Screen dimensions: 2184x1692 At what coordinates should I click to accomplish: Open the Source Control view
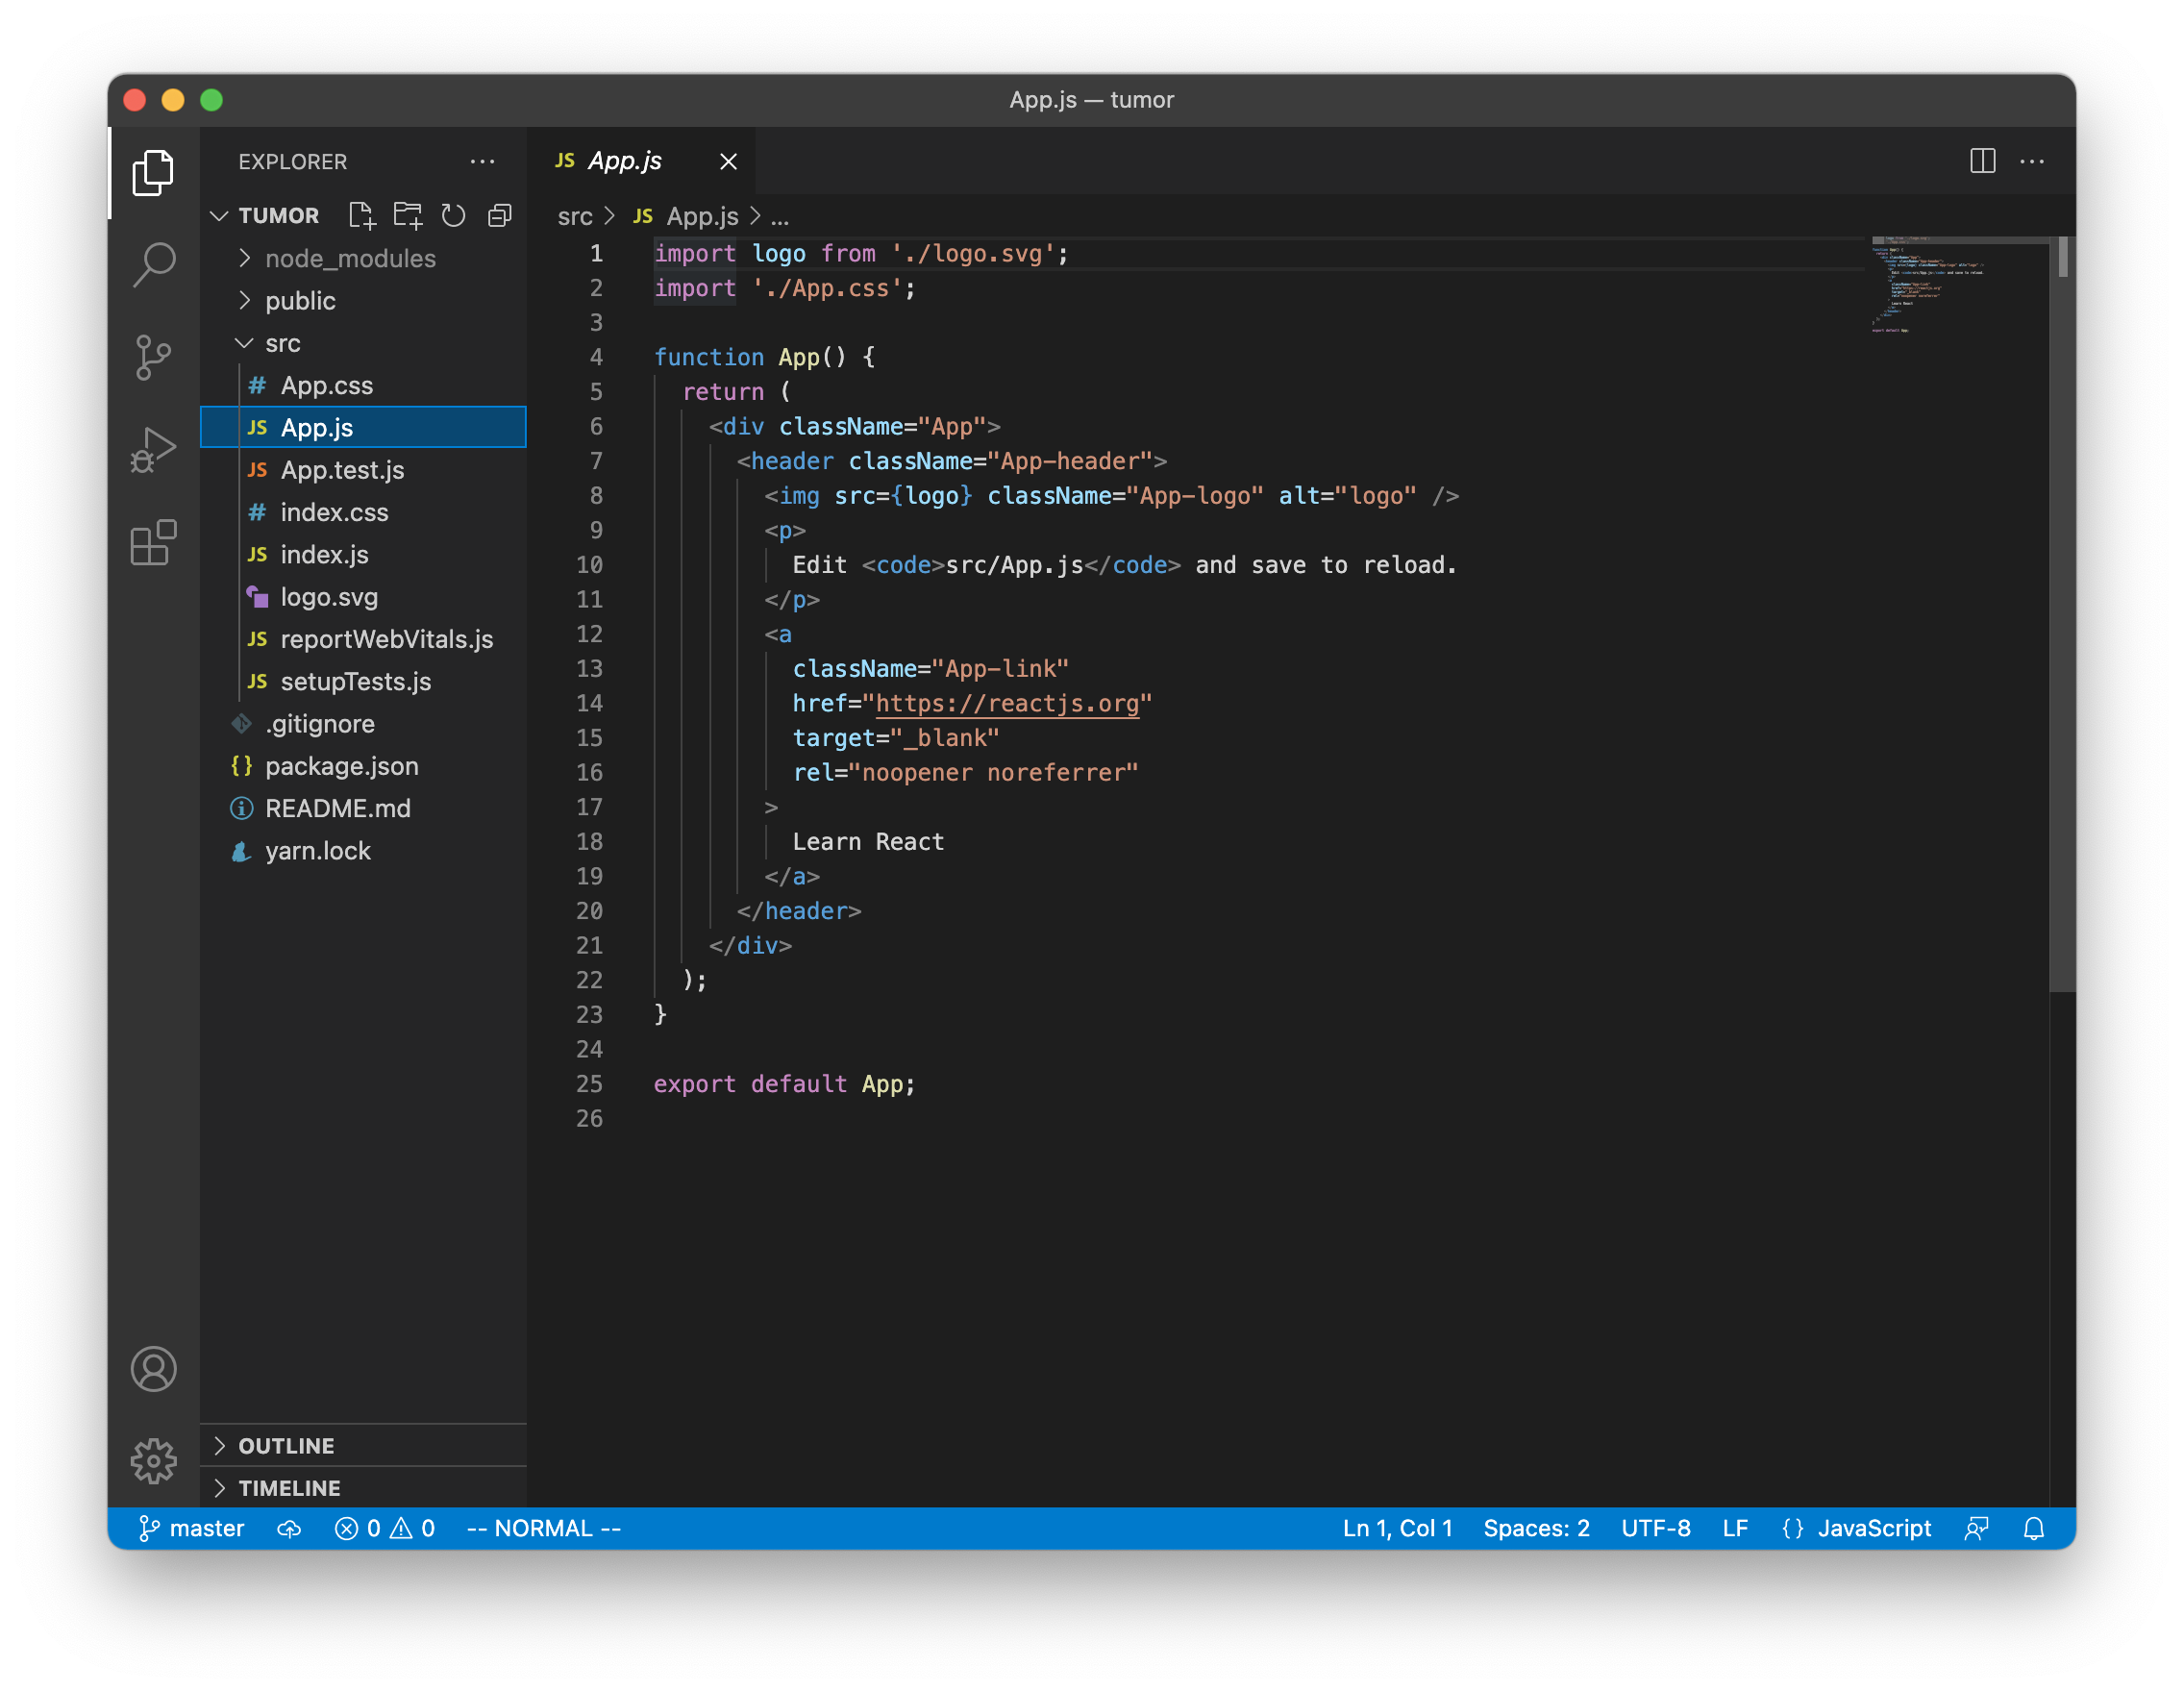[153, 357]
